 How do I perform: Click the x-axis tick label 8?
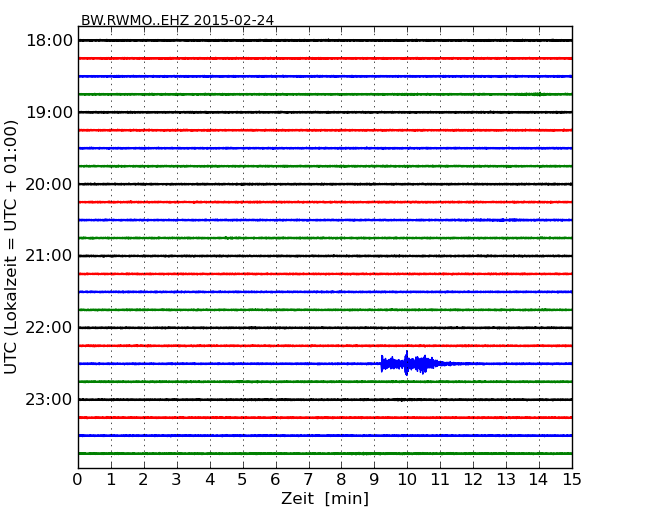pyautogui.click(x=342, y=480)
